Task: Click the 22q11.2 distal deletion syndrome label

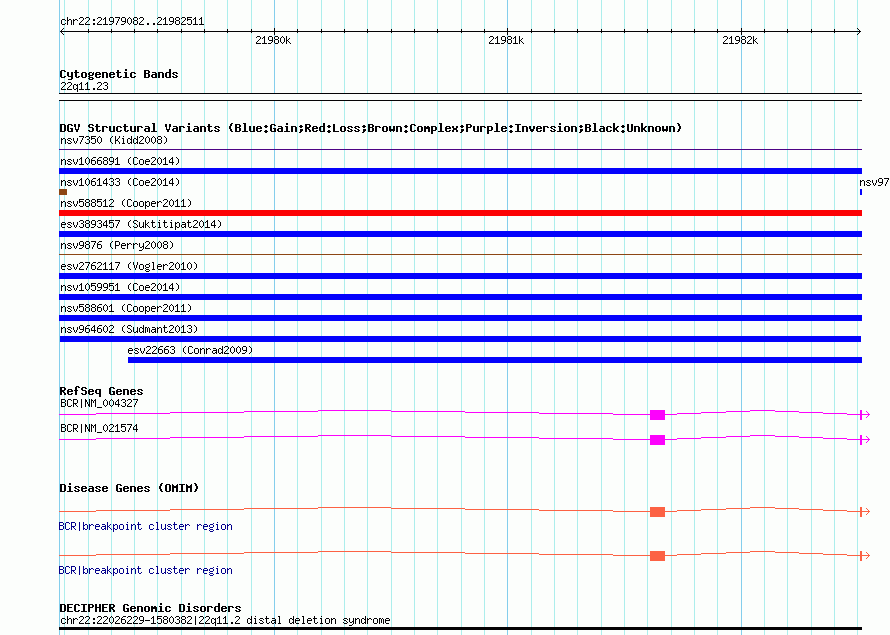Action: click(x=225, y=620)
